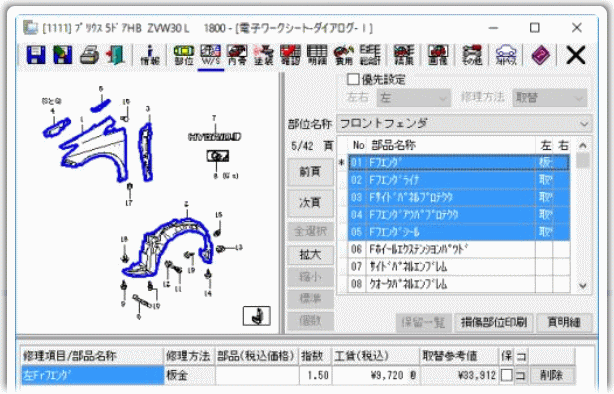
Task: Click the printer icon in toolbar
Action: pyautogui.click(x=89, y=55)
